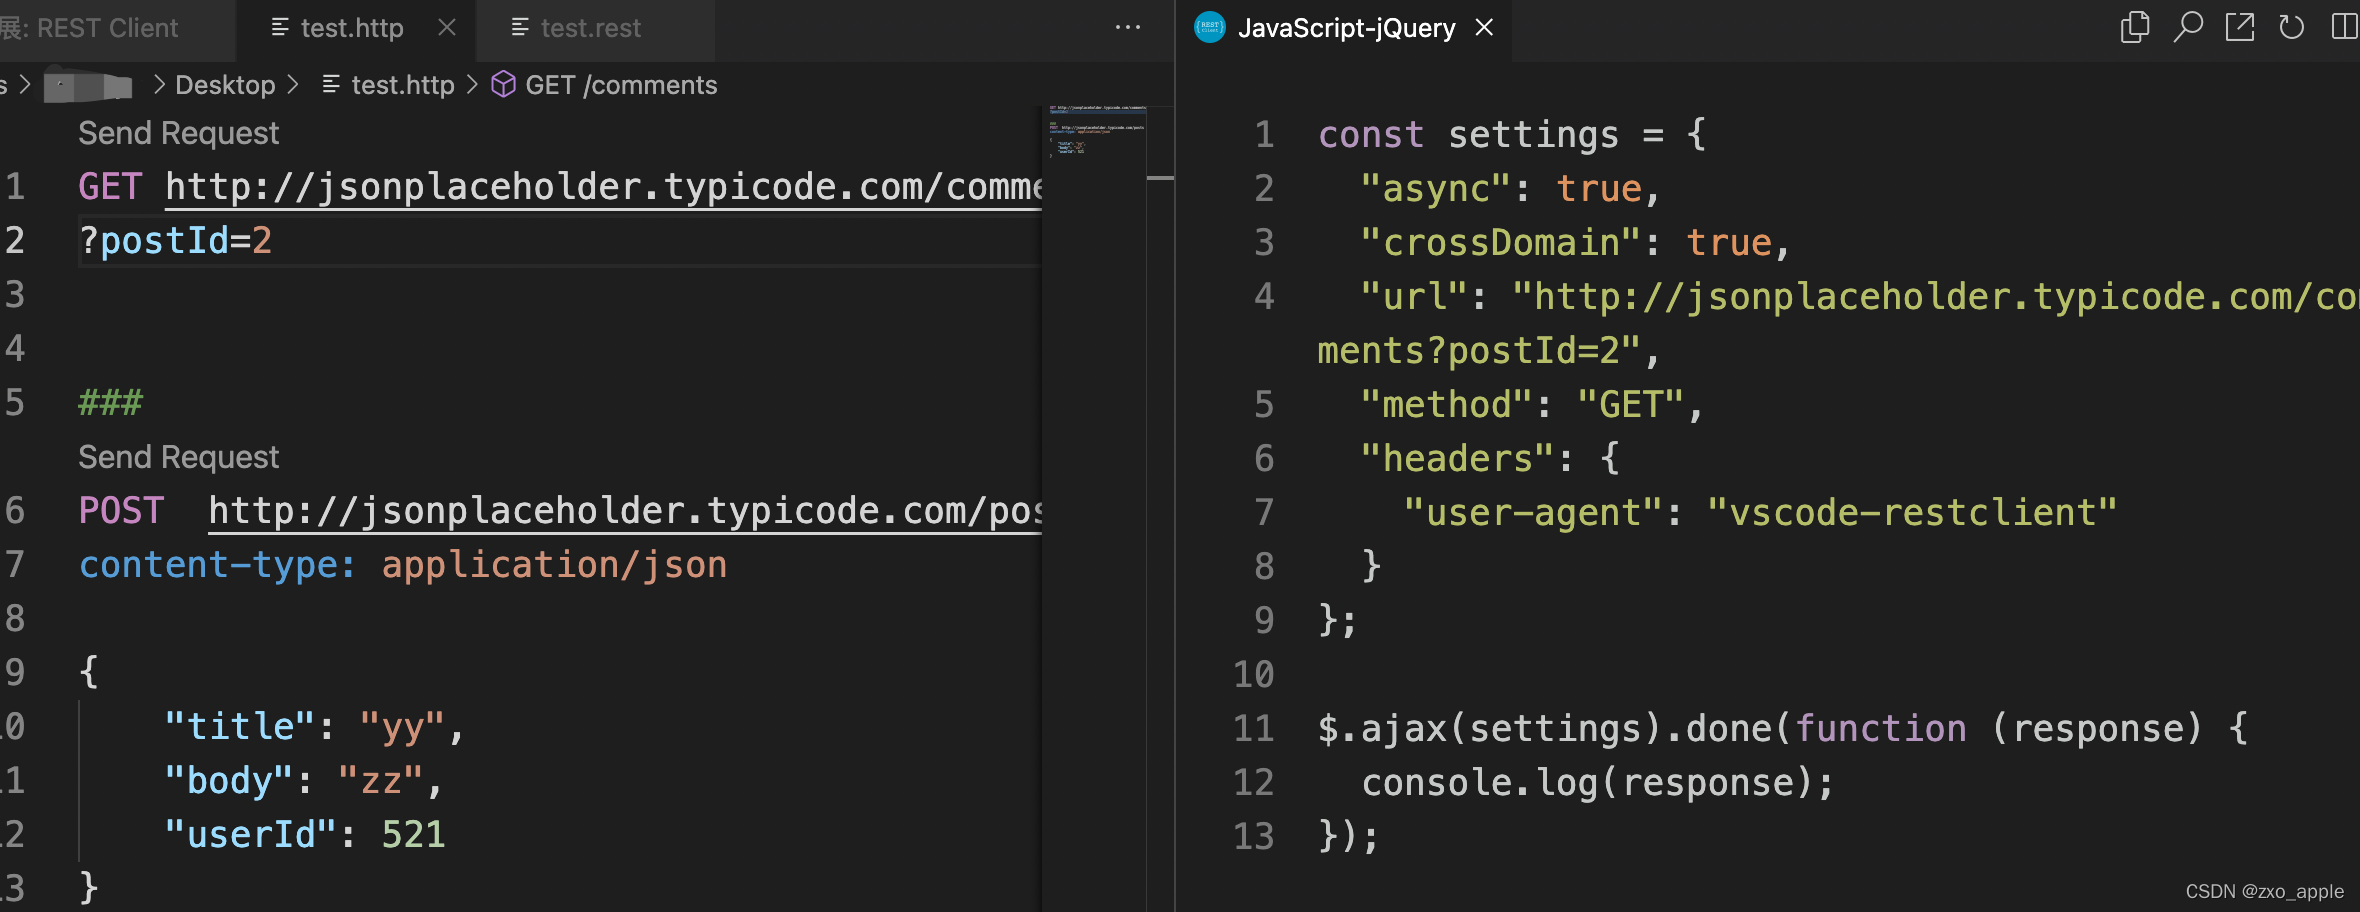The width and height of the screenshot is (2360, 912).
Task: Click the "headers": { line
Action: 1490,458
